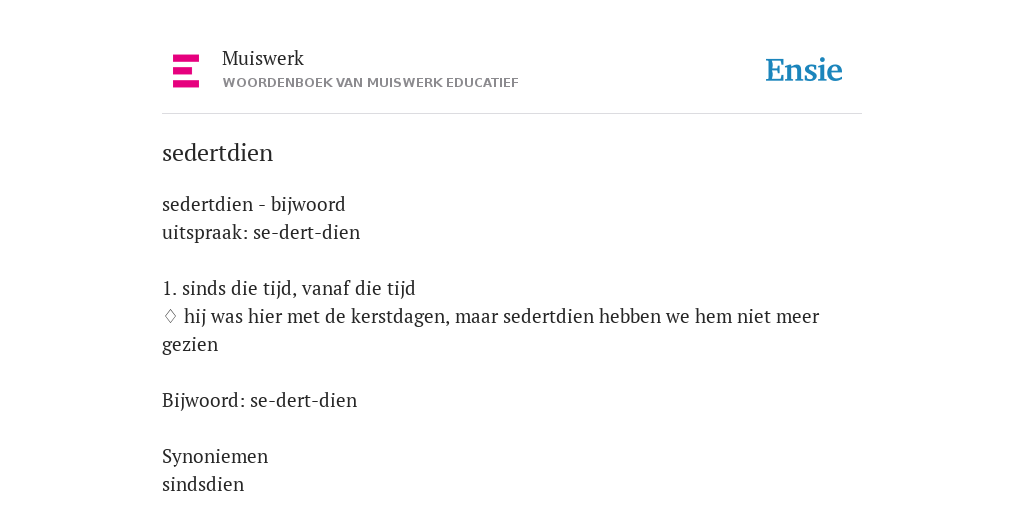Click definition 'sinds die tijd, vanaf die tijd'
This screenshot has width=1024, height=512.
298,288
